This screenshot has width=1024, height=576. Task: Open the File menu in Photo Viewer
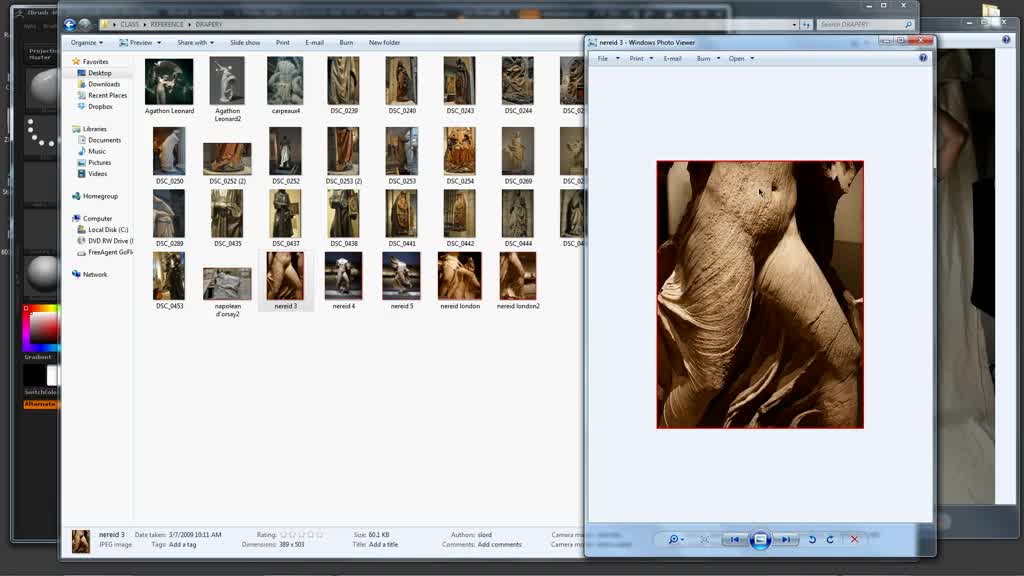pyautogui.click(x=608, y=59)
